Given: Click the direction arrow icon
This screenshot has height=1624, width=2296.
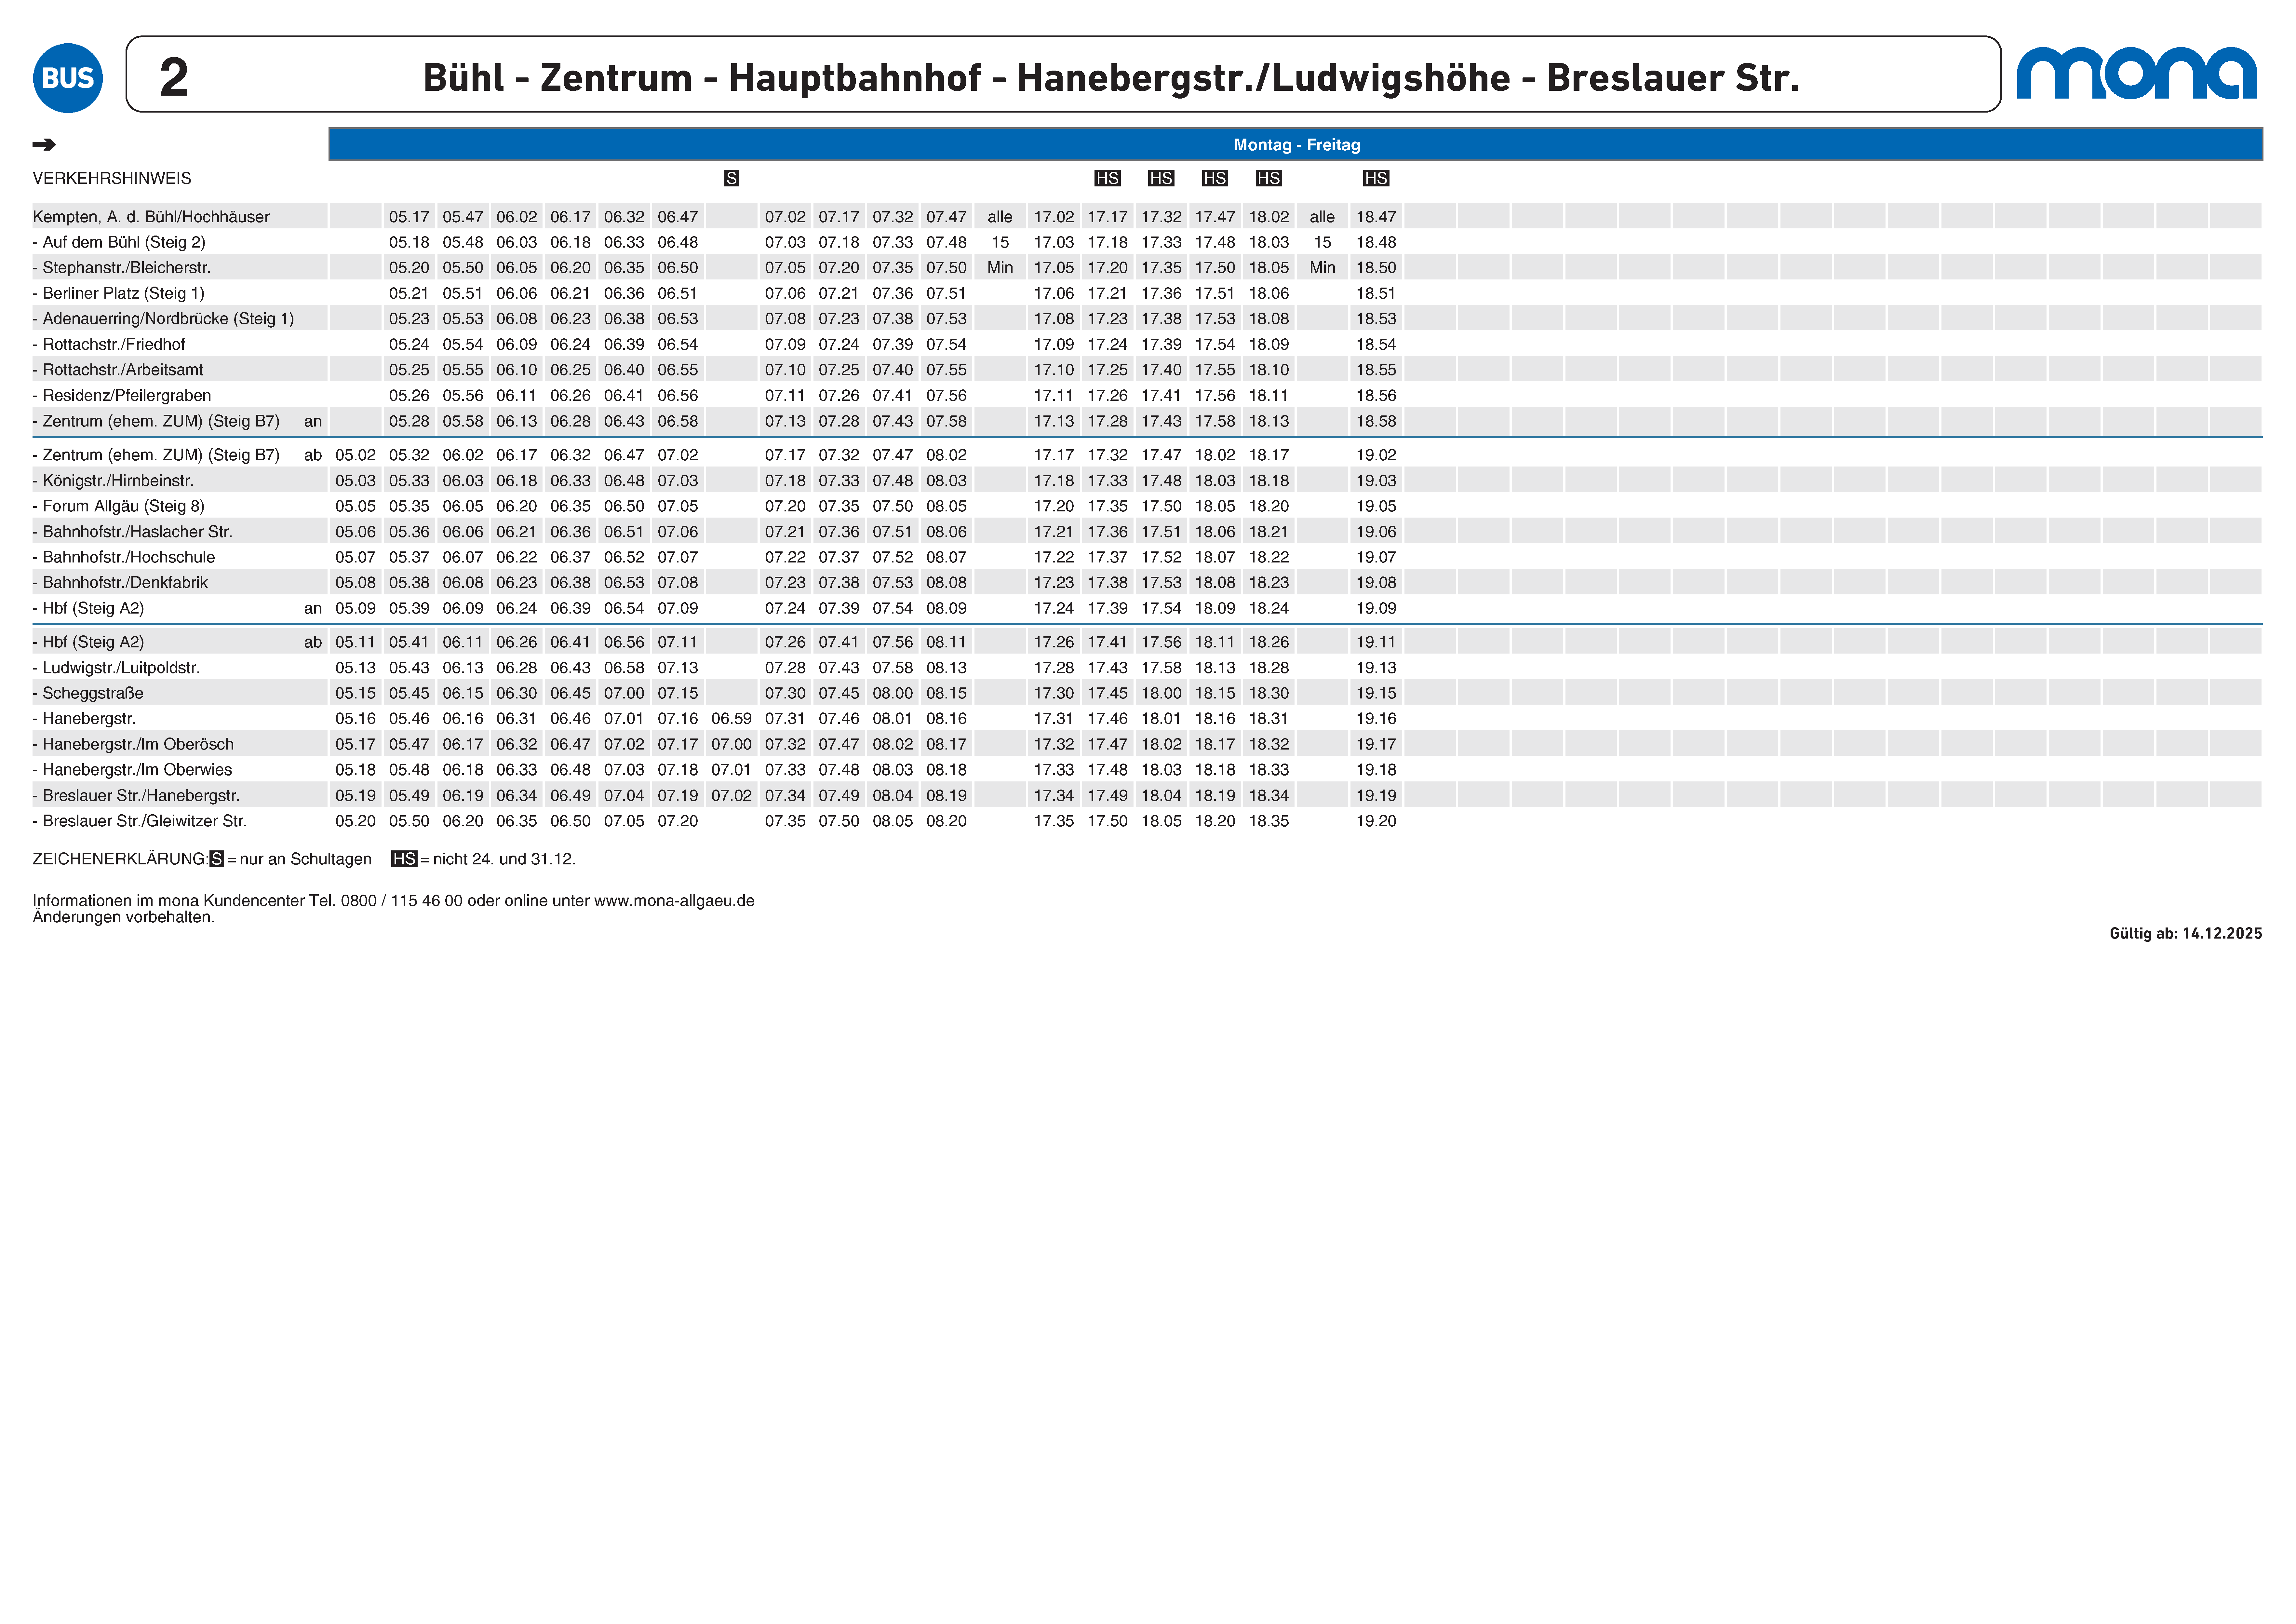Looking at the screenshot, I should [44, 145].
